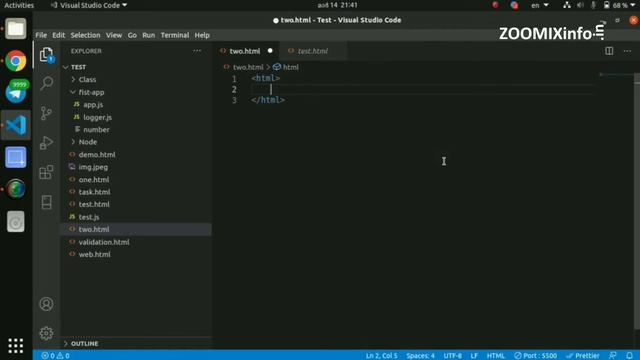Switch to the two.html editor tab
The height and width of the screenshot is (360, 640).
coord(244,51)
